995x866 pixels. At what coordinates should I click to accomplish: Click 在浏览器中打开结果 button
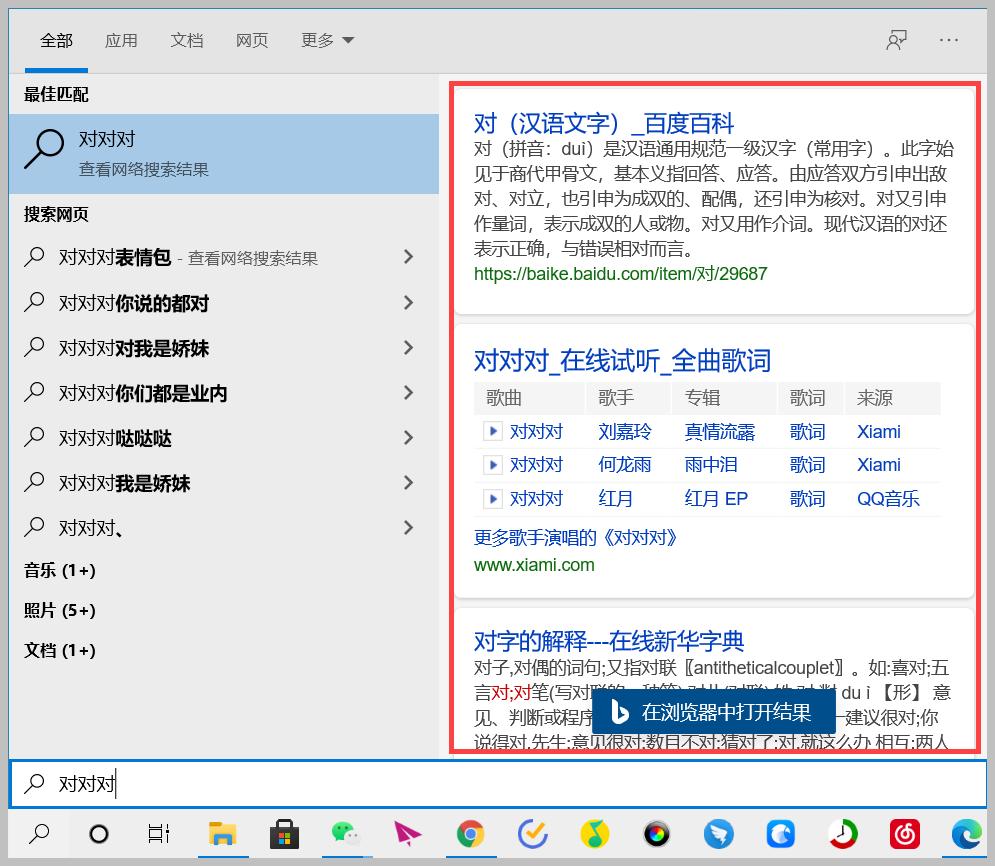(714, 712)
